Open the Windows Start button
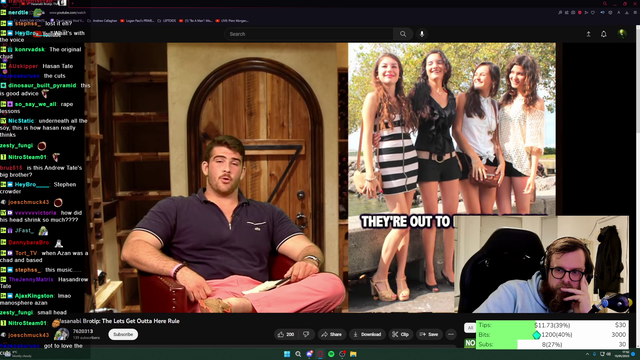640x360 pixels. [x=287, y=354]
